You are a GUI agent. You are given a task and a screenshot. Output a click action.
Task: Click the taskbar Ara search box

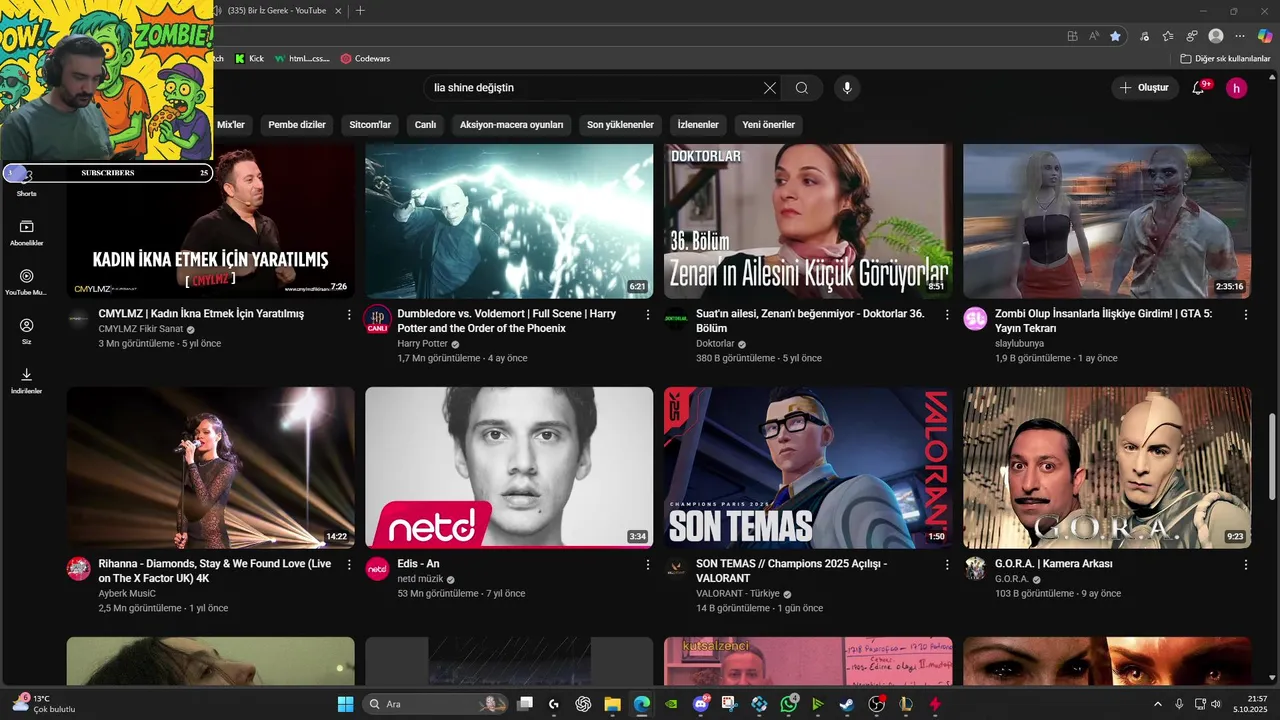437,704
